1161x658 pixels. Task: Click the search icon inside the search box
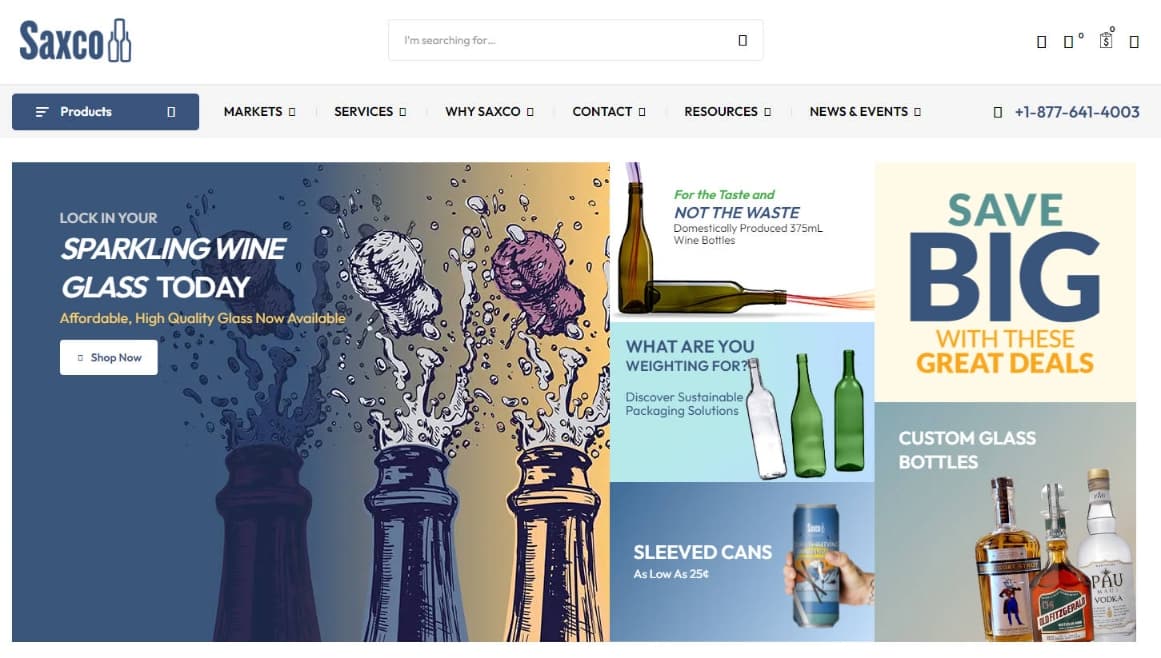click(743, 41)
